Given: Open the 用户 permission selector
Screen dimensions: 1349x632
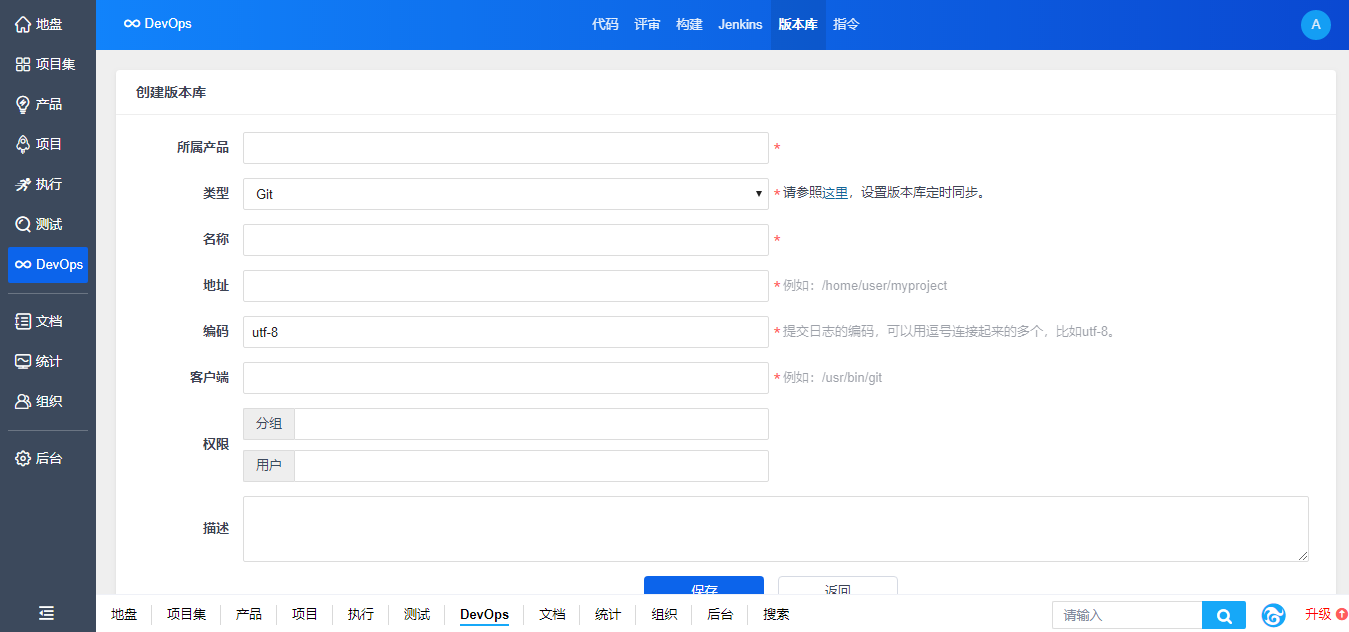Looking at the screenshot, I should click(x=531, y=466).
